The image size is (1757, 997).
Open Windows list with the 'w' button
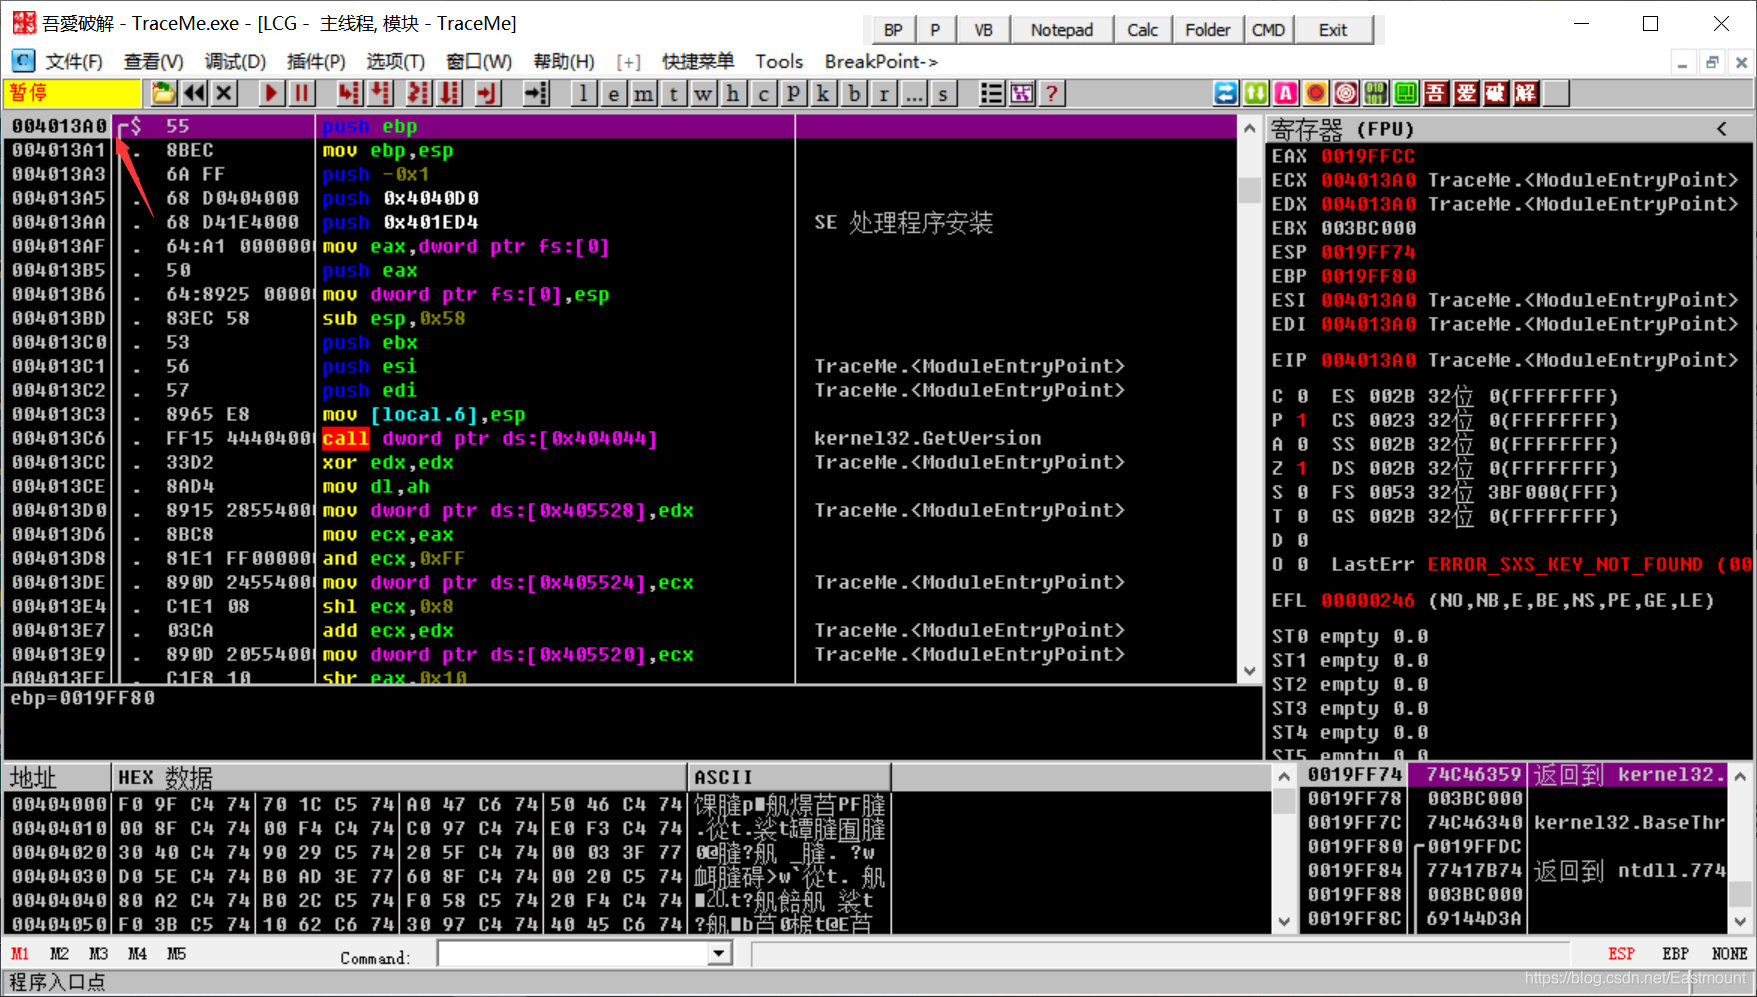point(704,93)
